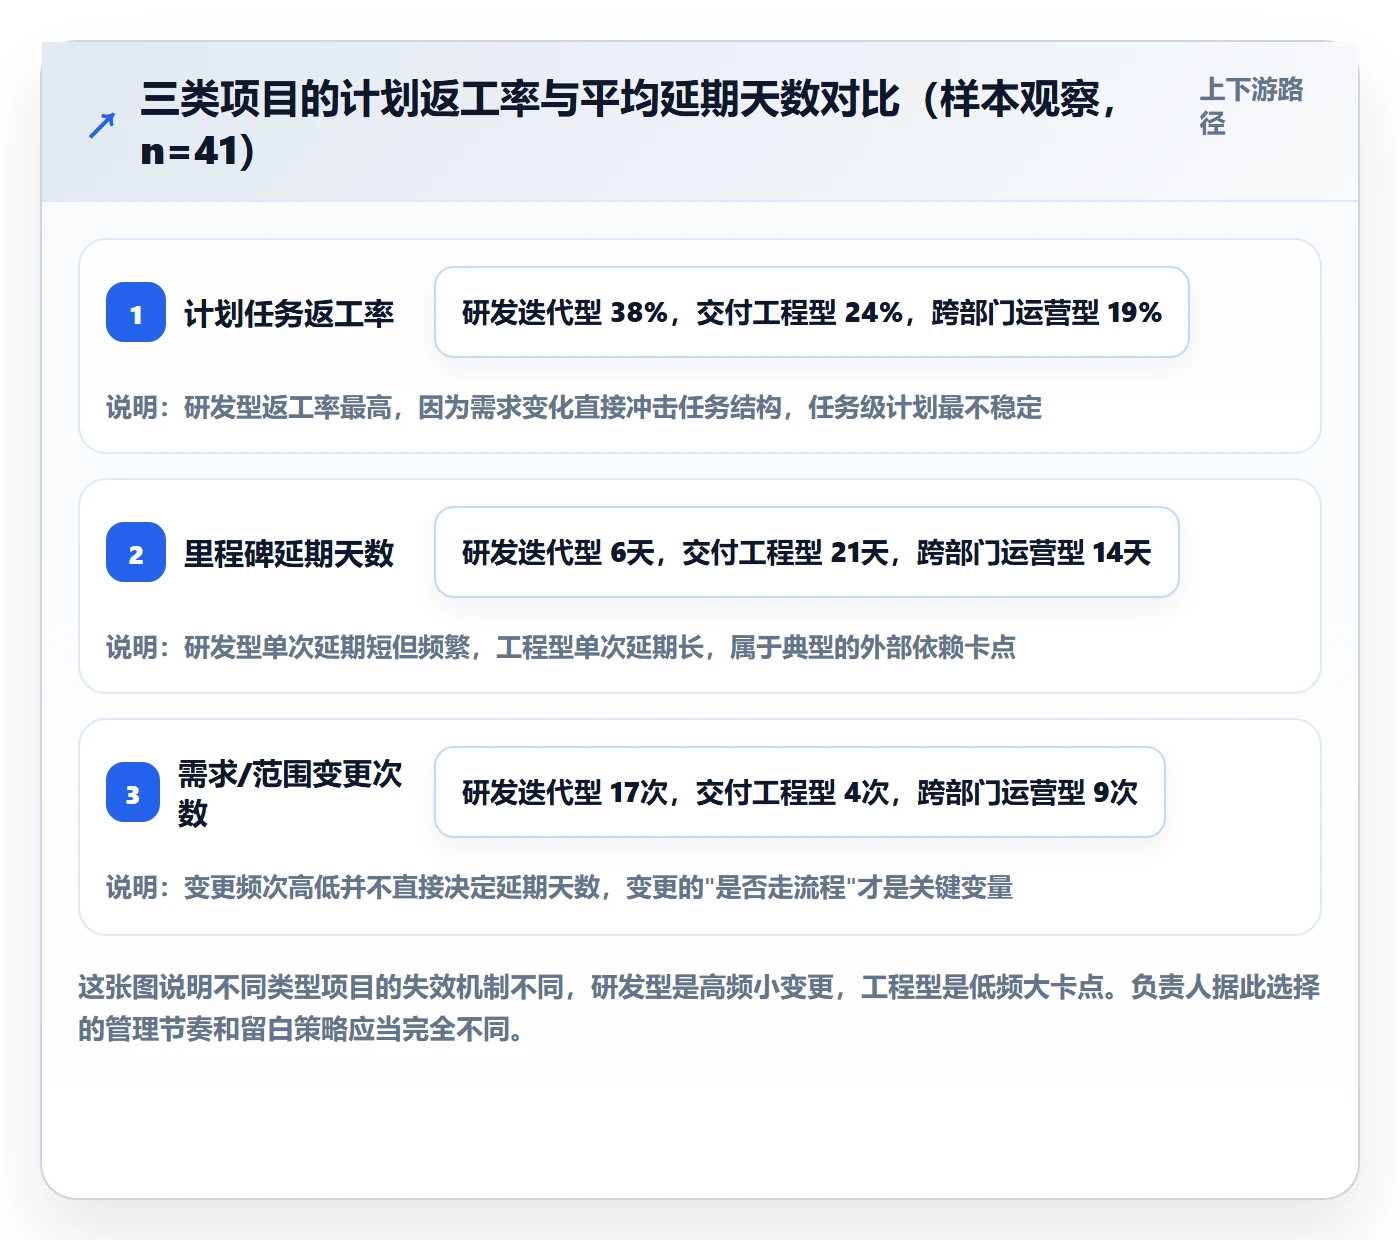The height and width of the screenshot is (1240, 1400).
Task: Click the number 3 badge
Action: point(133,792)
